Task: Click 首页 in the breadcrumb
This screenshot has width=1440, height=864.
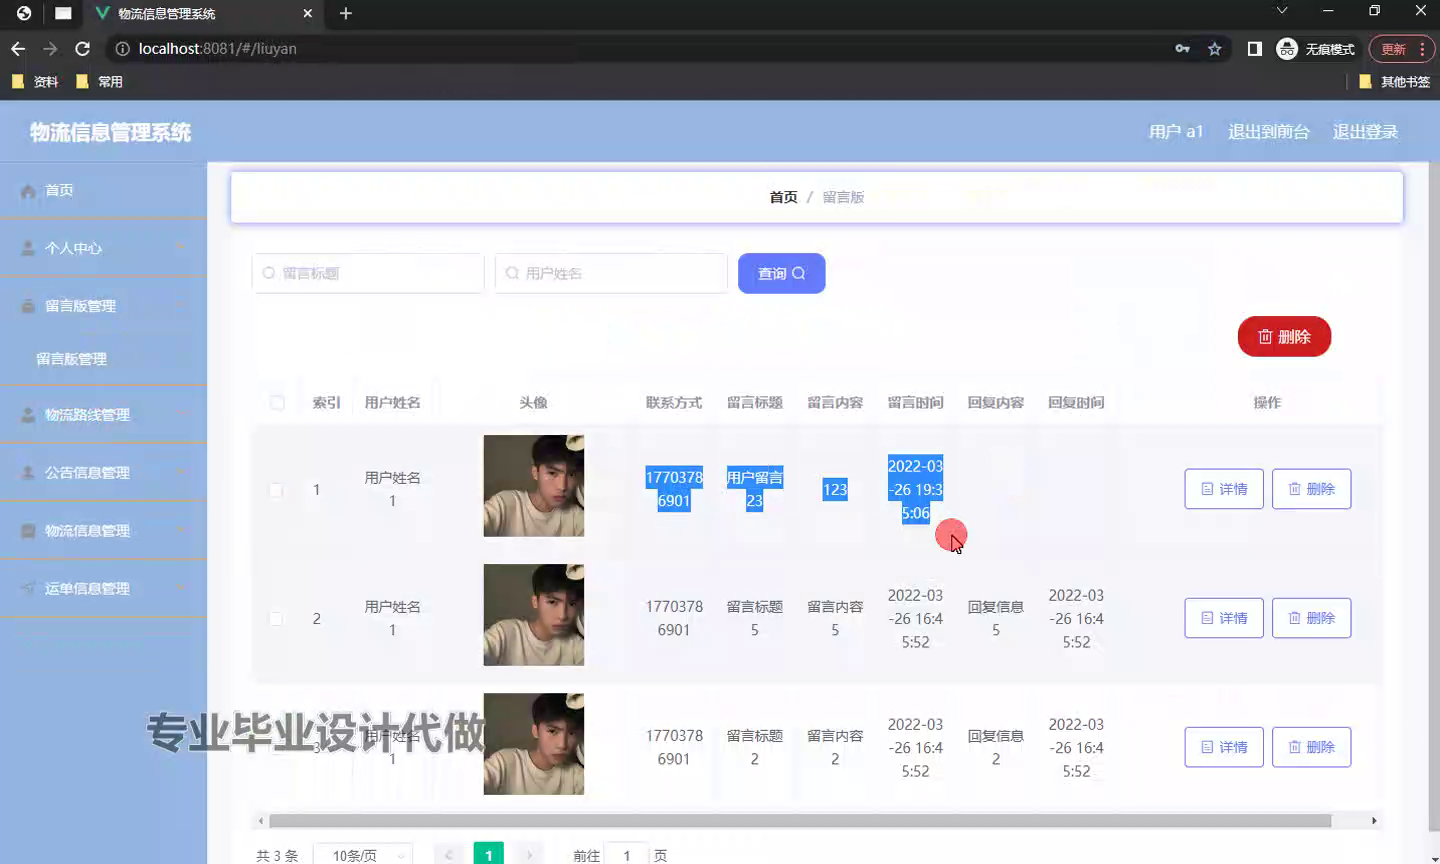Action: [x=783, y=197]
